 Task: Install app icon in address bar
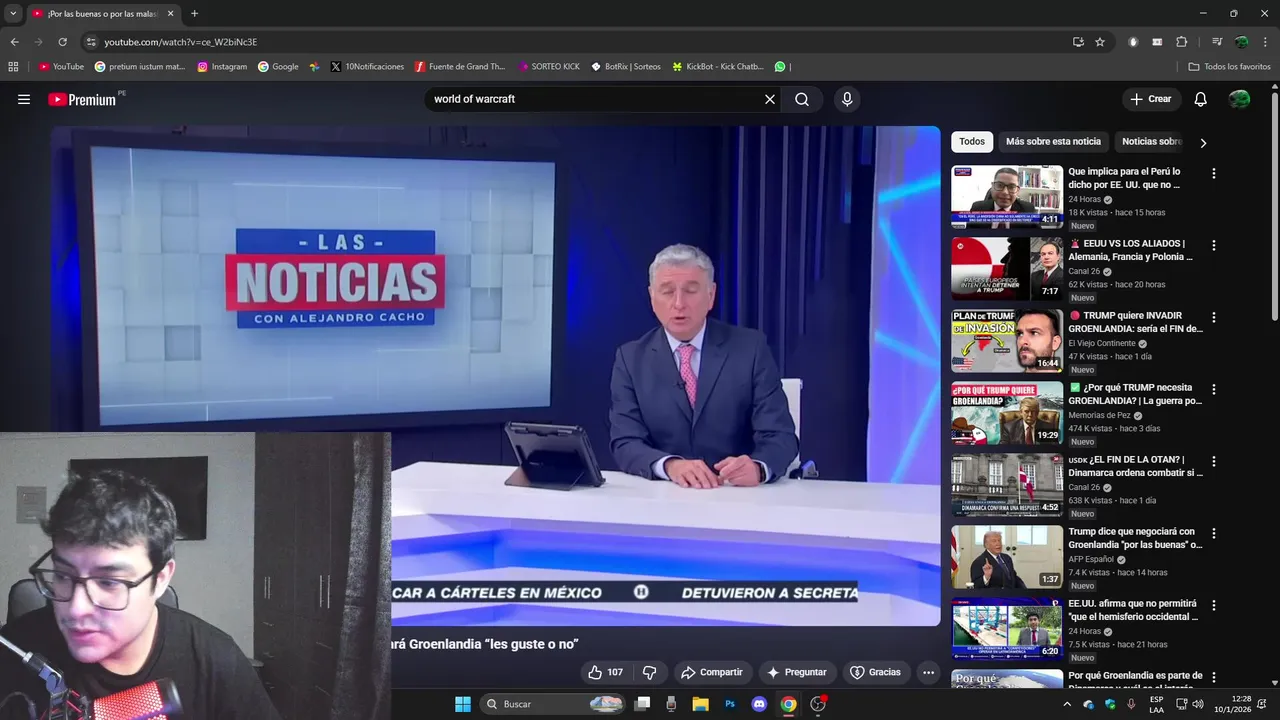point(1078,42)
